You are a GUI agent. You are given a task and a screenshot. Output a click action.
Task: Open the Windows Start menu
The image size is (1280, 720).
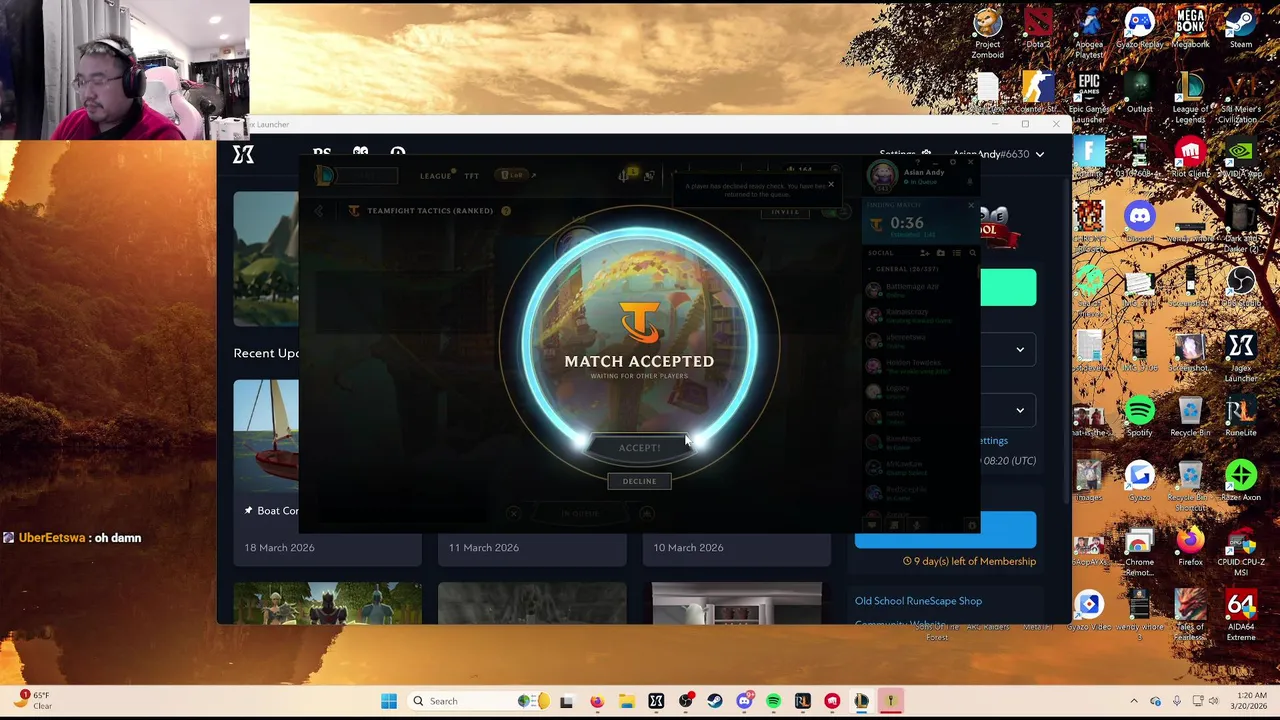pyautogui.click(x=389, y=701)
